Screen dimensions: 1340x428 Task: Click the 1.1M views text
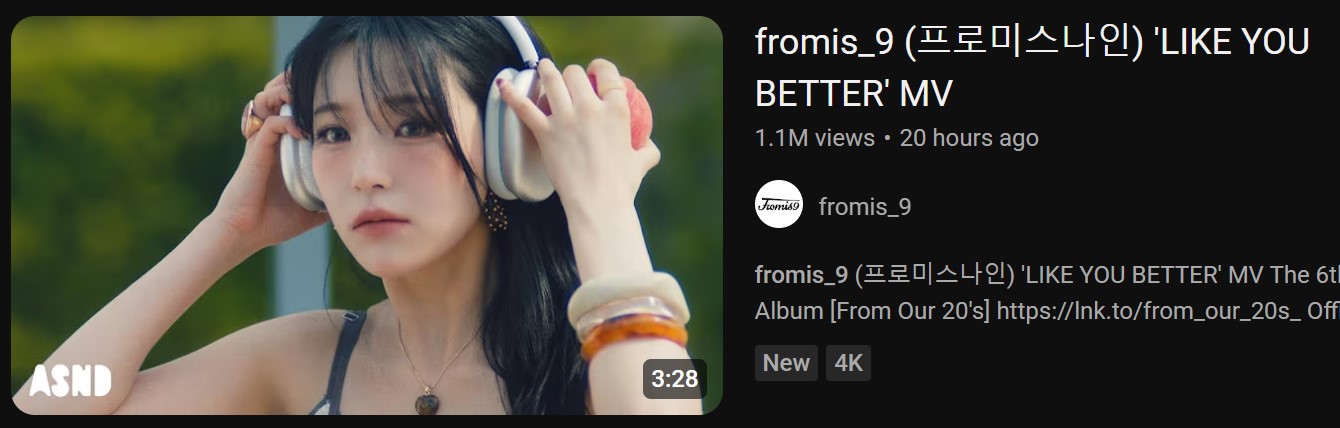tap(815, 138)
